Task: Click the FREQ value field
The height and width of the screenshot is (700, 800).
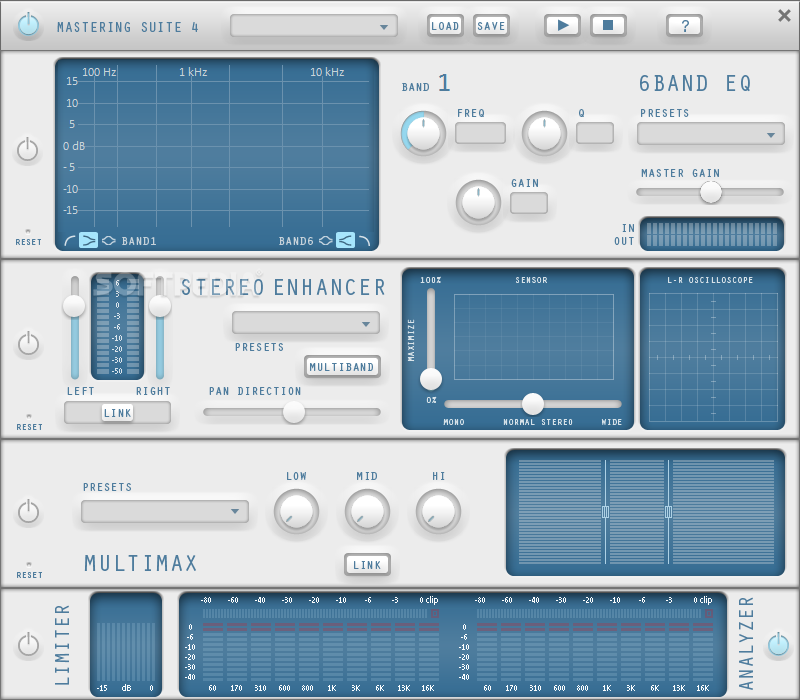Action: 480,133
